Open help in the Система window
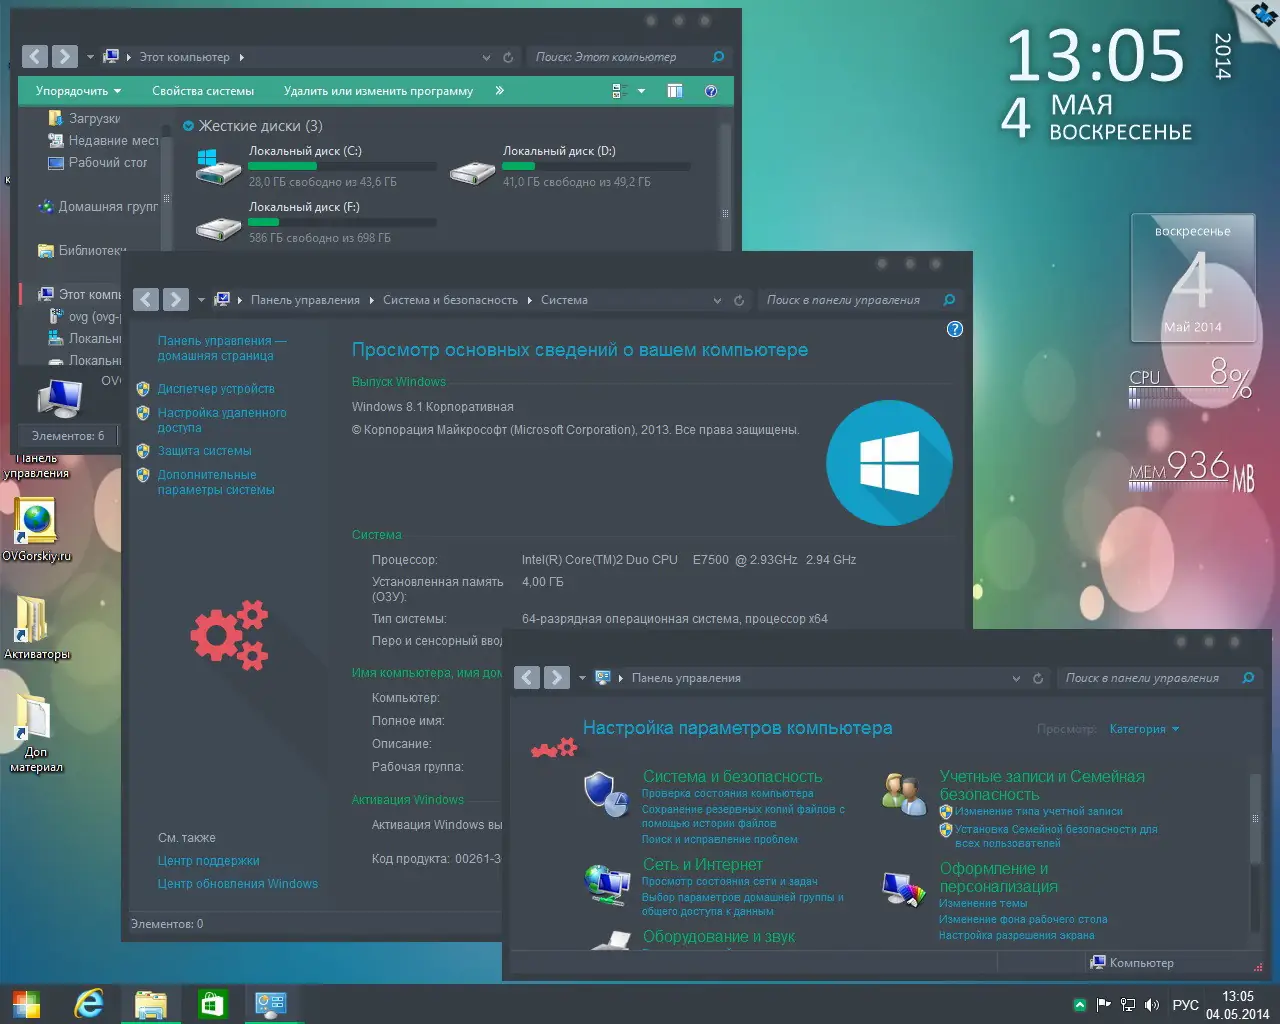 click(955, 329)
